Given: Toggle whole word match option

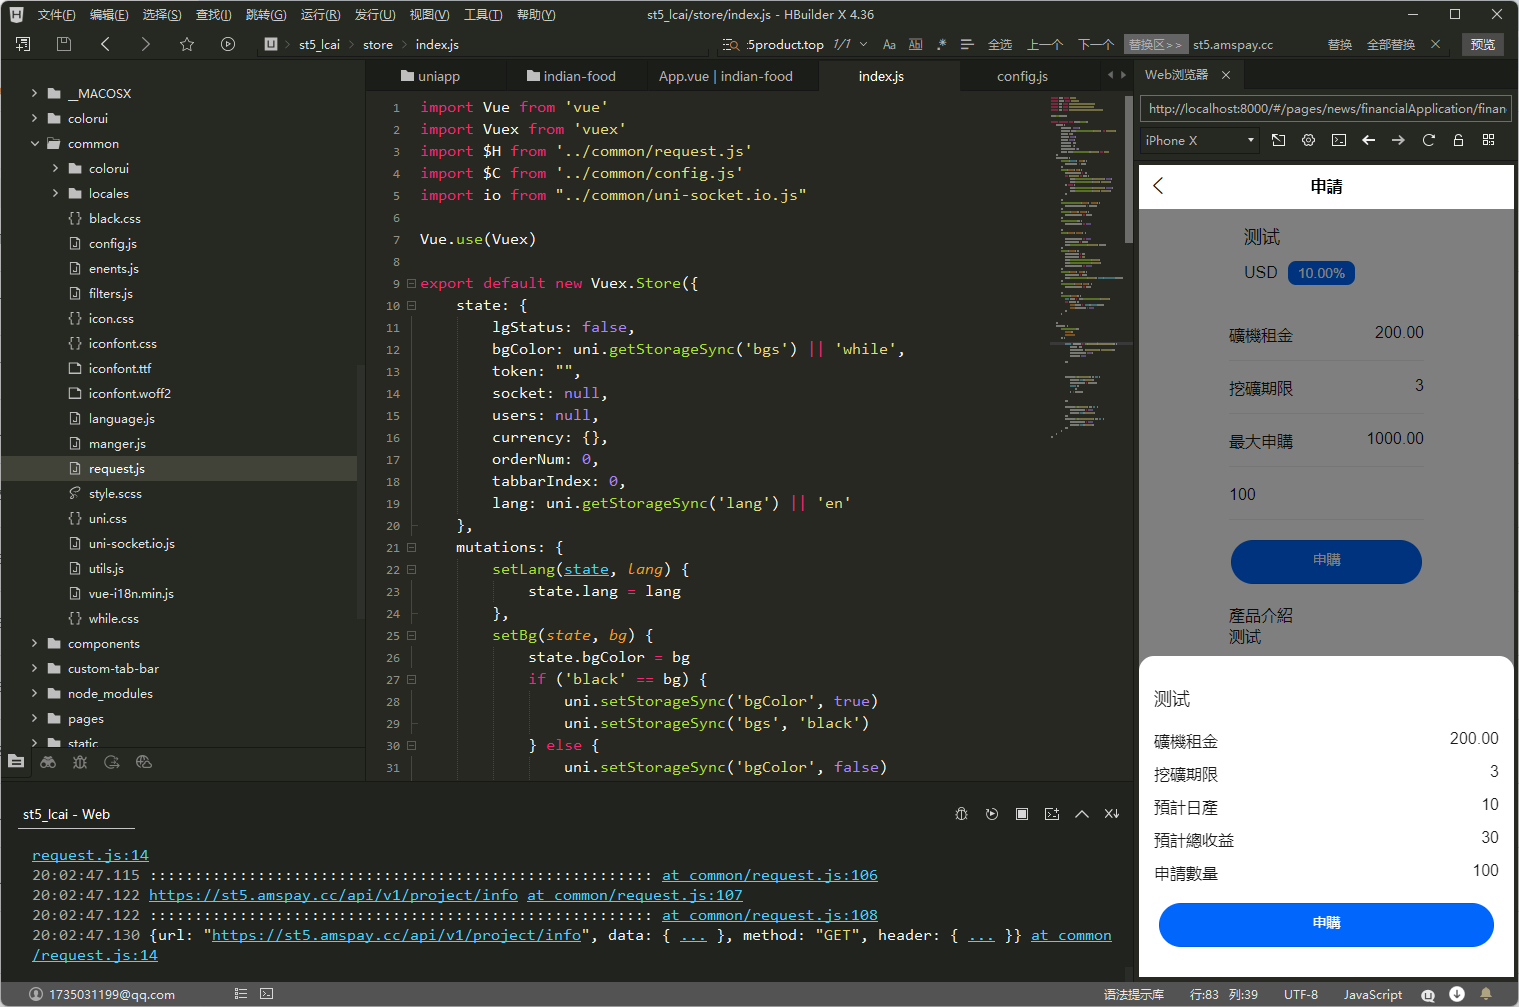Looking at the screenshot, I should [x=915, y=45].
